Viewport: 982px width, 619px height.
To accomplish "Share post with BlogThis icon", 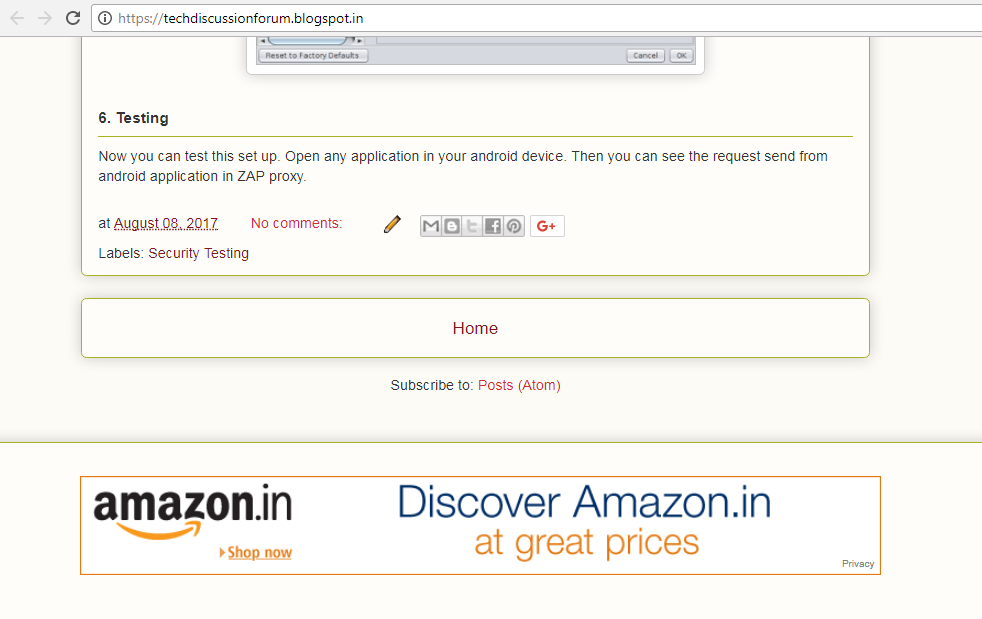I will (x=452, y=226).
